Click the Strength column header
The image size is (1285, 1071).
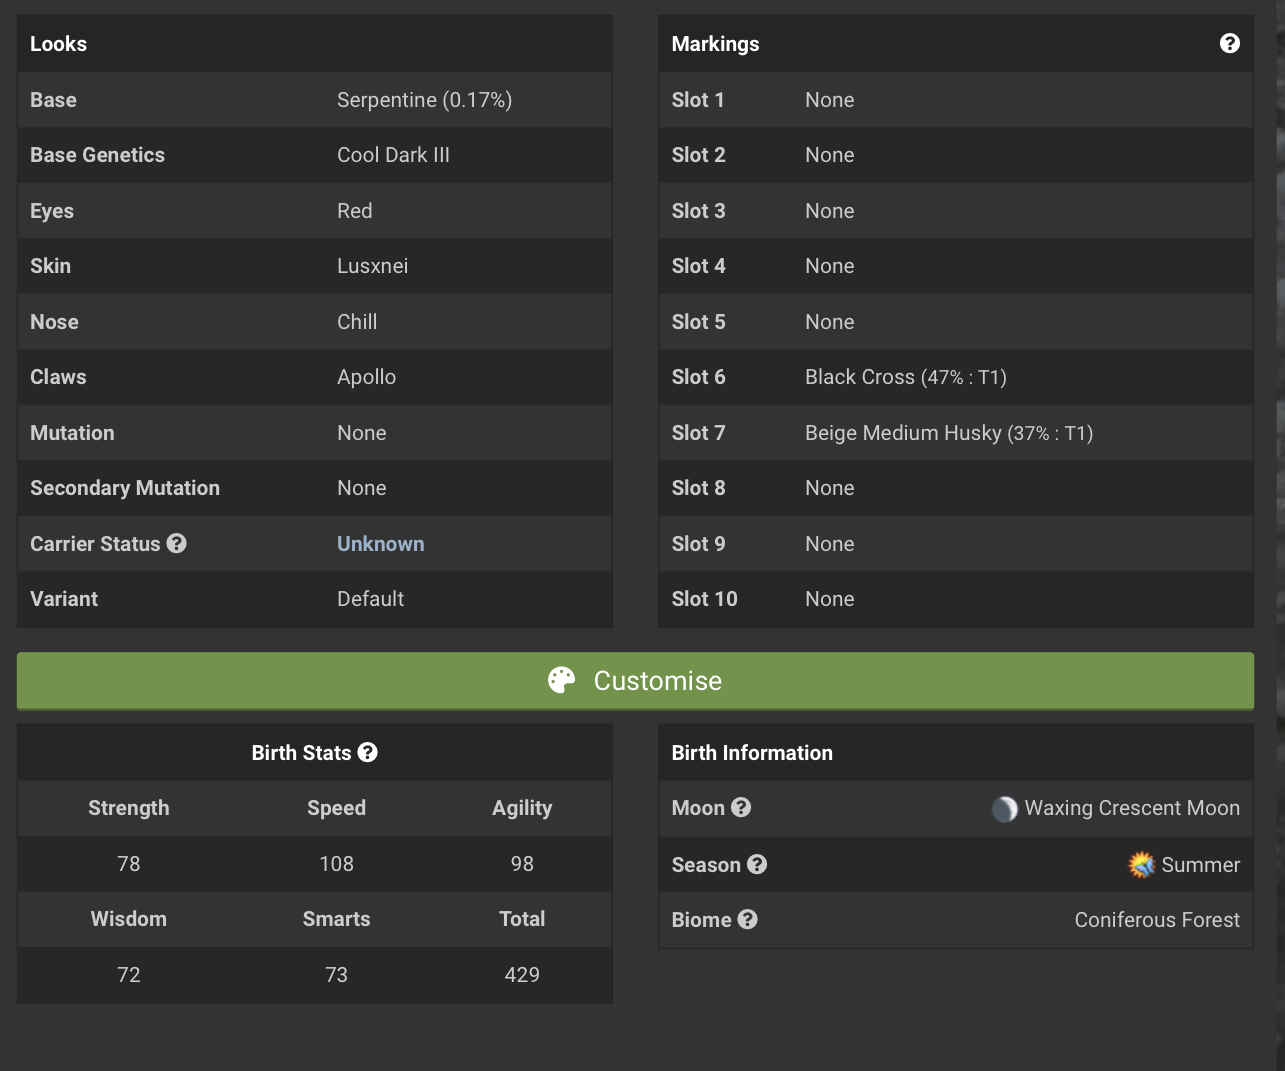coord(129,808)
